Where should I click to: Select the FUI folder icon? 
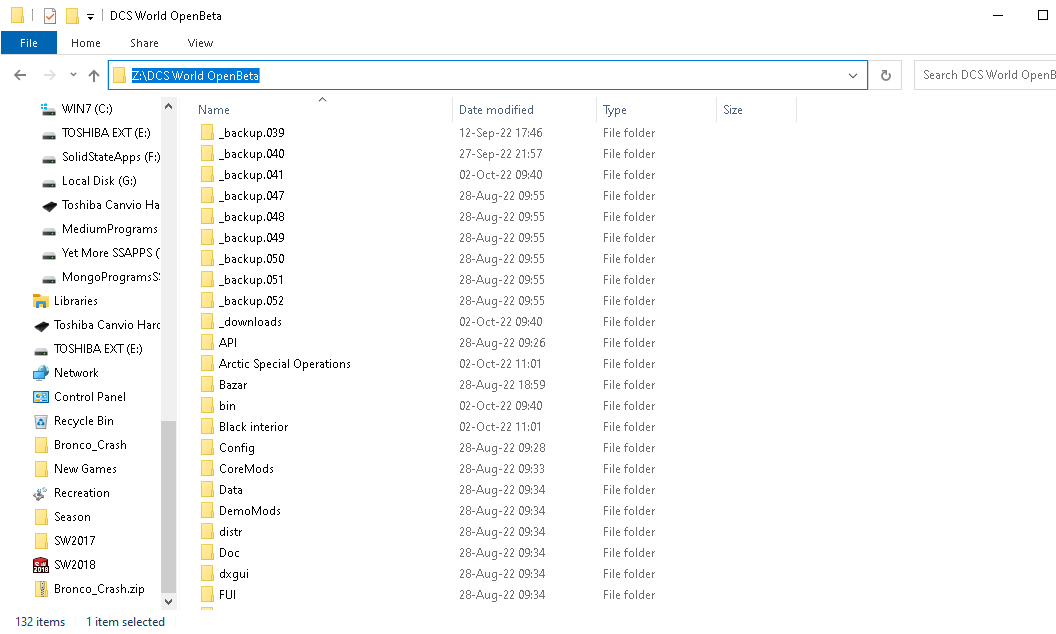pyautogui.click(x=207, y=594)
